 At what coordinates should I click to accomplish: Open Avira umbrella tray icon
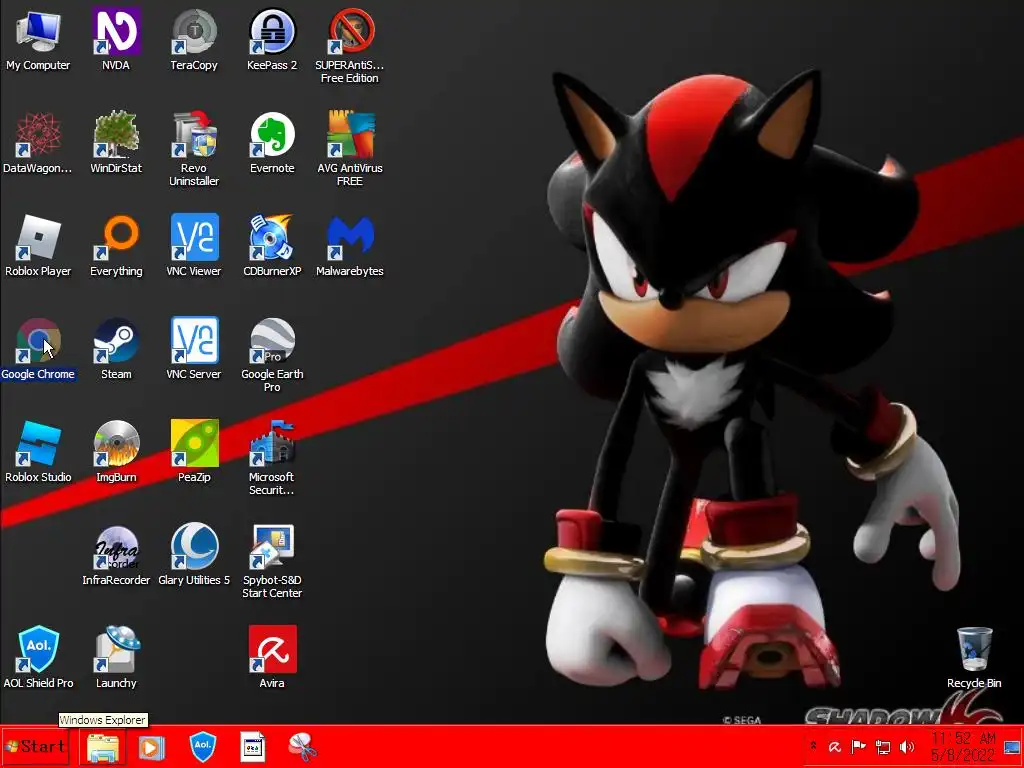(835, 746)
